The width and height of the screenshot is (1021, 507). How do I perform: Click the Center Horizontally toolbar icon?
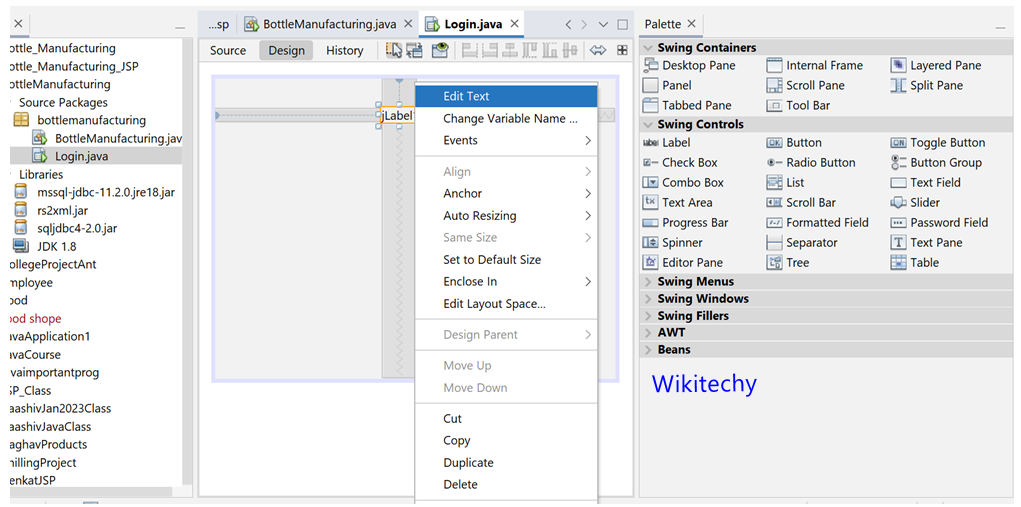[510, 50]
